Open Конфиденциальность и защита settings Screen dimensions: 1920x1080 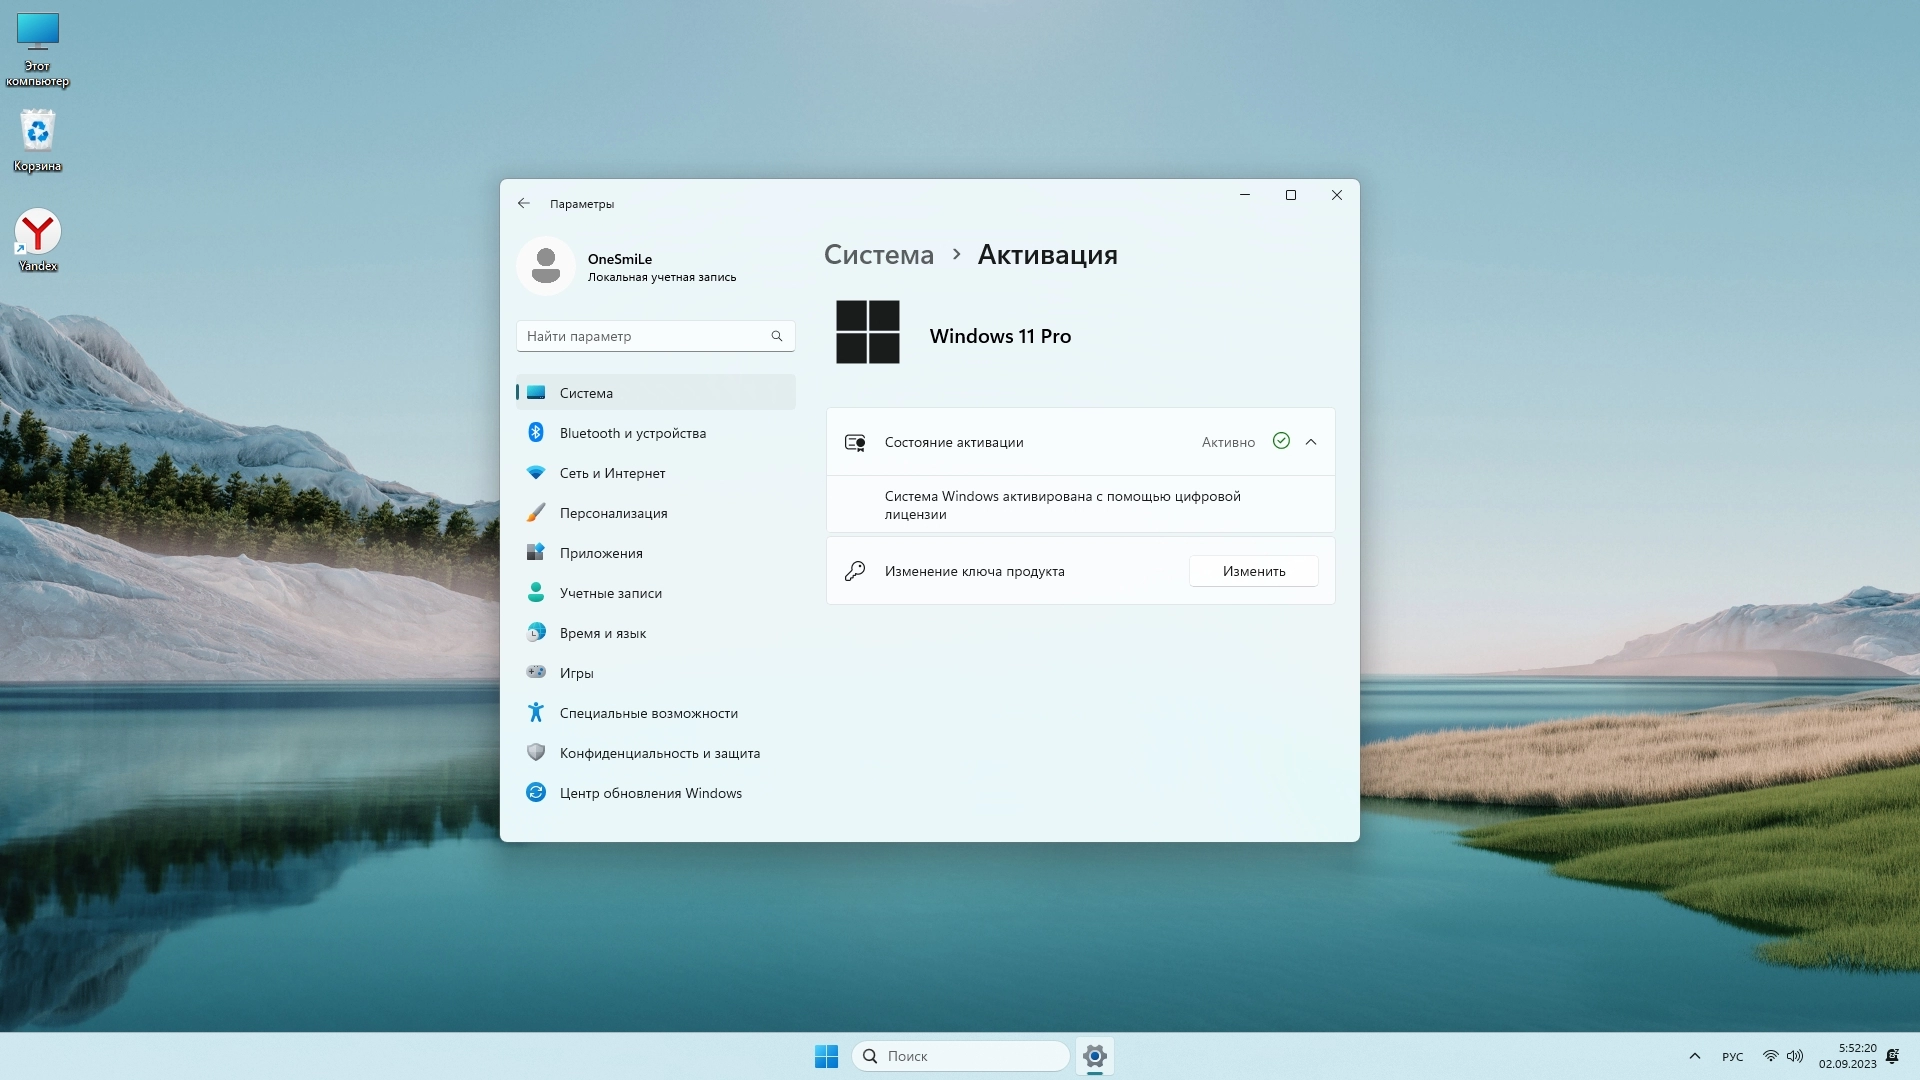(x=659, y=753)
